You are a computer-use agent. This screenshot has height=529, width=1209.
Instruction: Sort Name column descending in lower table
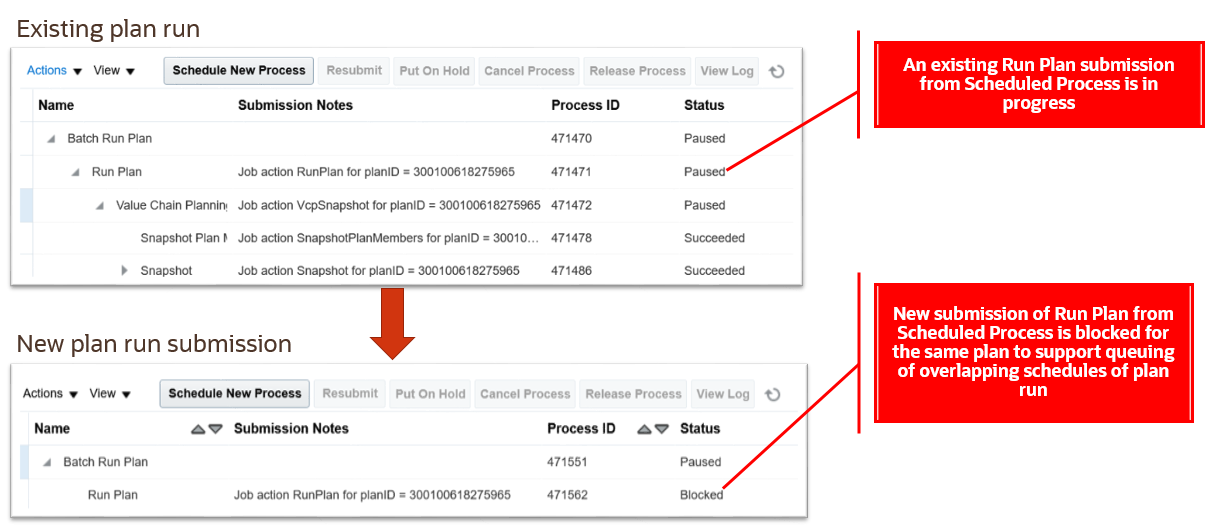tap(215, 429)
